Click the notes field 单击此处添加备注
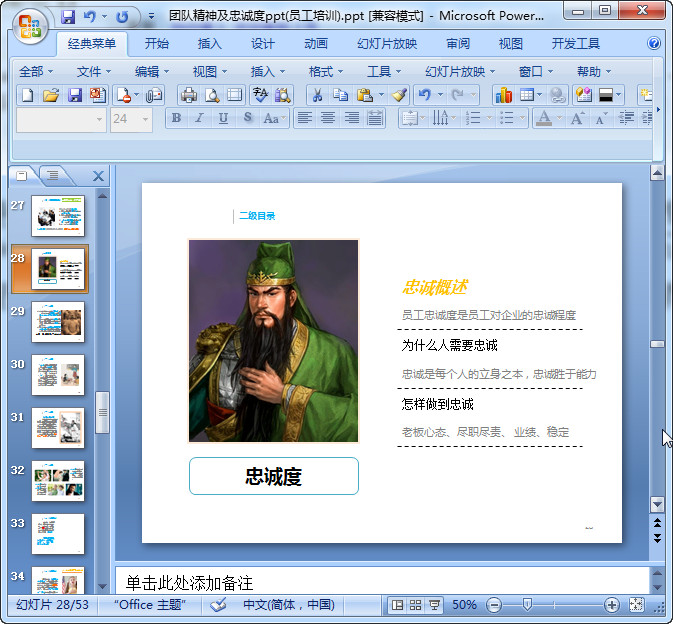Screen dimensions: 673x624 (x=382, y=583)
